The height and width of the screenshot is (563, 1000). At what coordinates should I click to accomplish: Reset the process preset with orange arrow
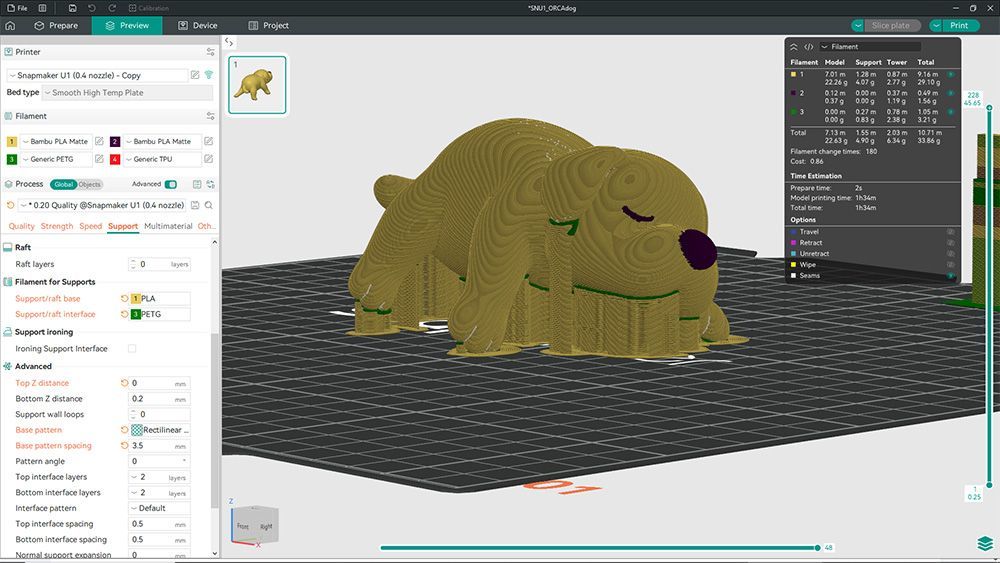coord(10,205)
